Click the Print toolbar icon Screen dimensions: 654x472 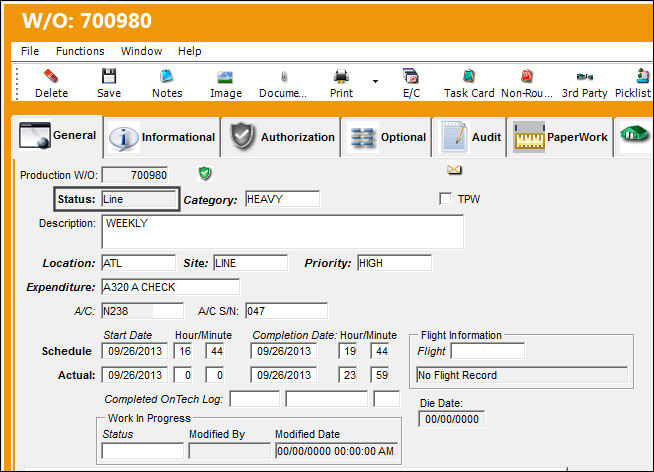pyautogui.click(x=341, y=77)
